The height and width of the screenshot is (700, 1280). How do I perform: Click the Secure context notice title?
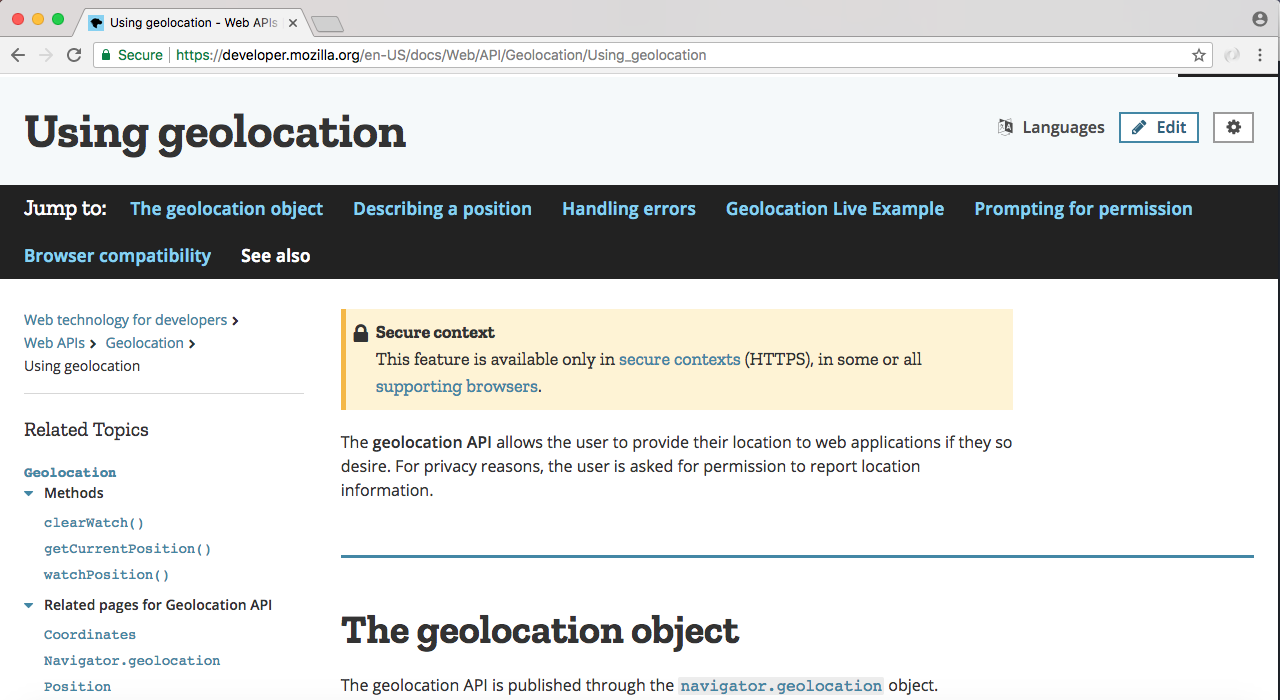click(435, 332)
